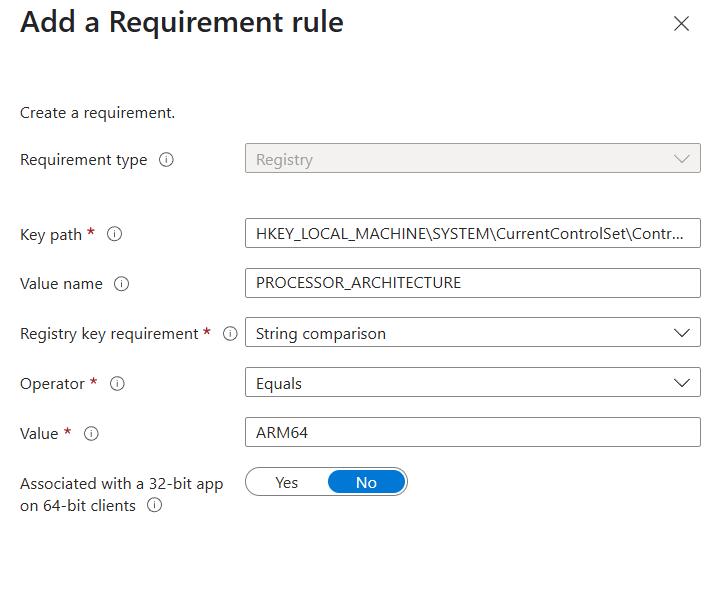
Task: Close the Add a Requirement rule pane
Action: pos(681,24)
